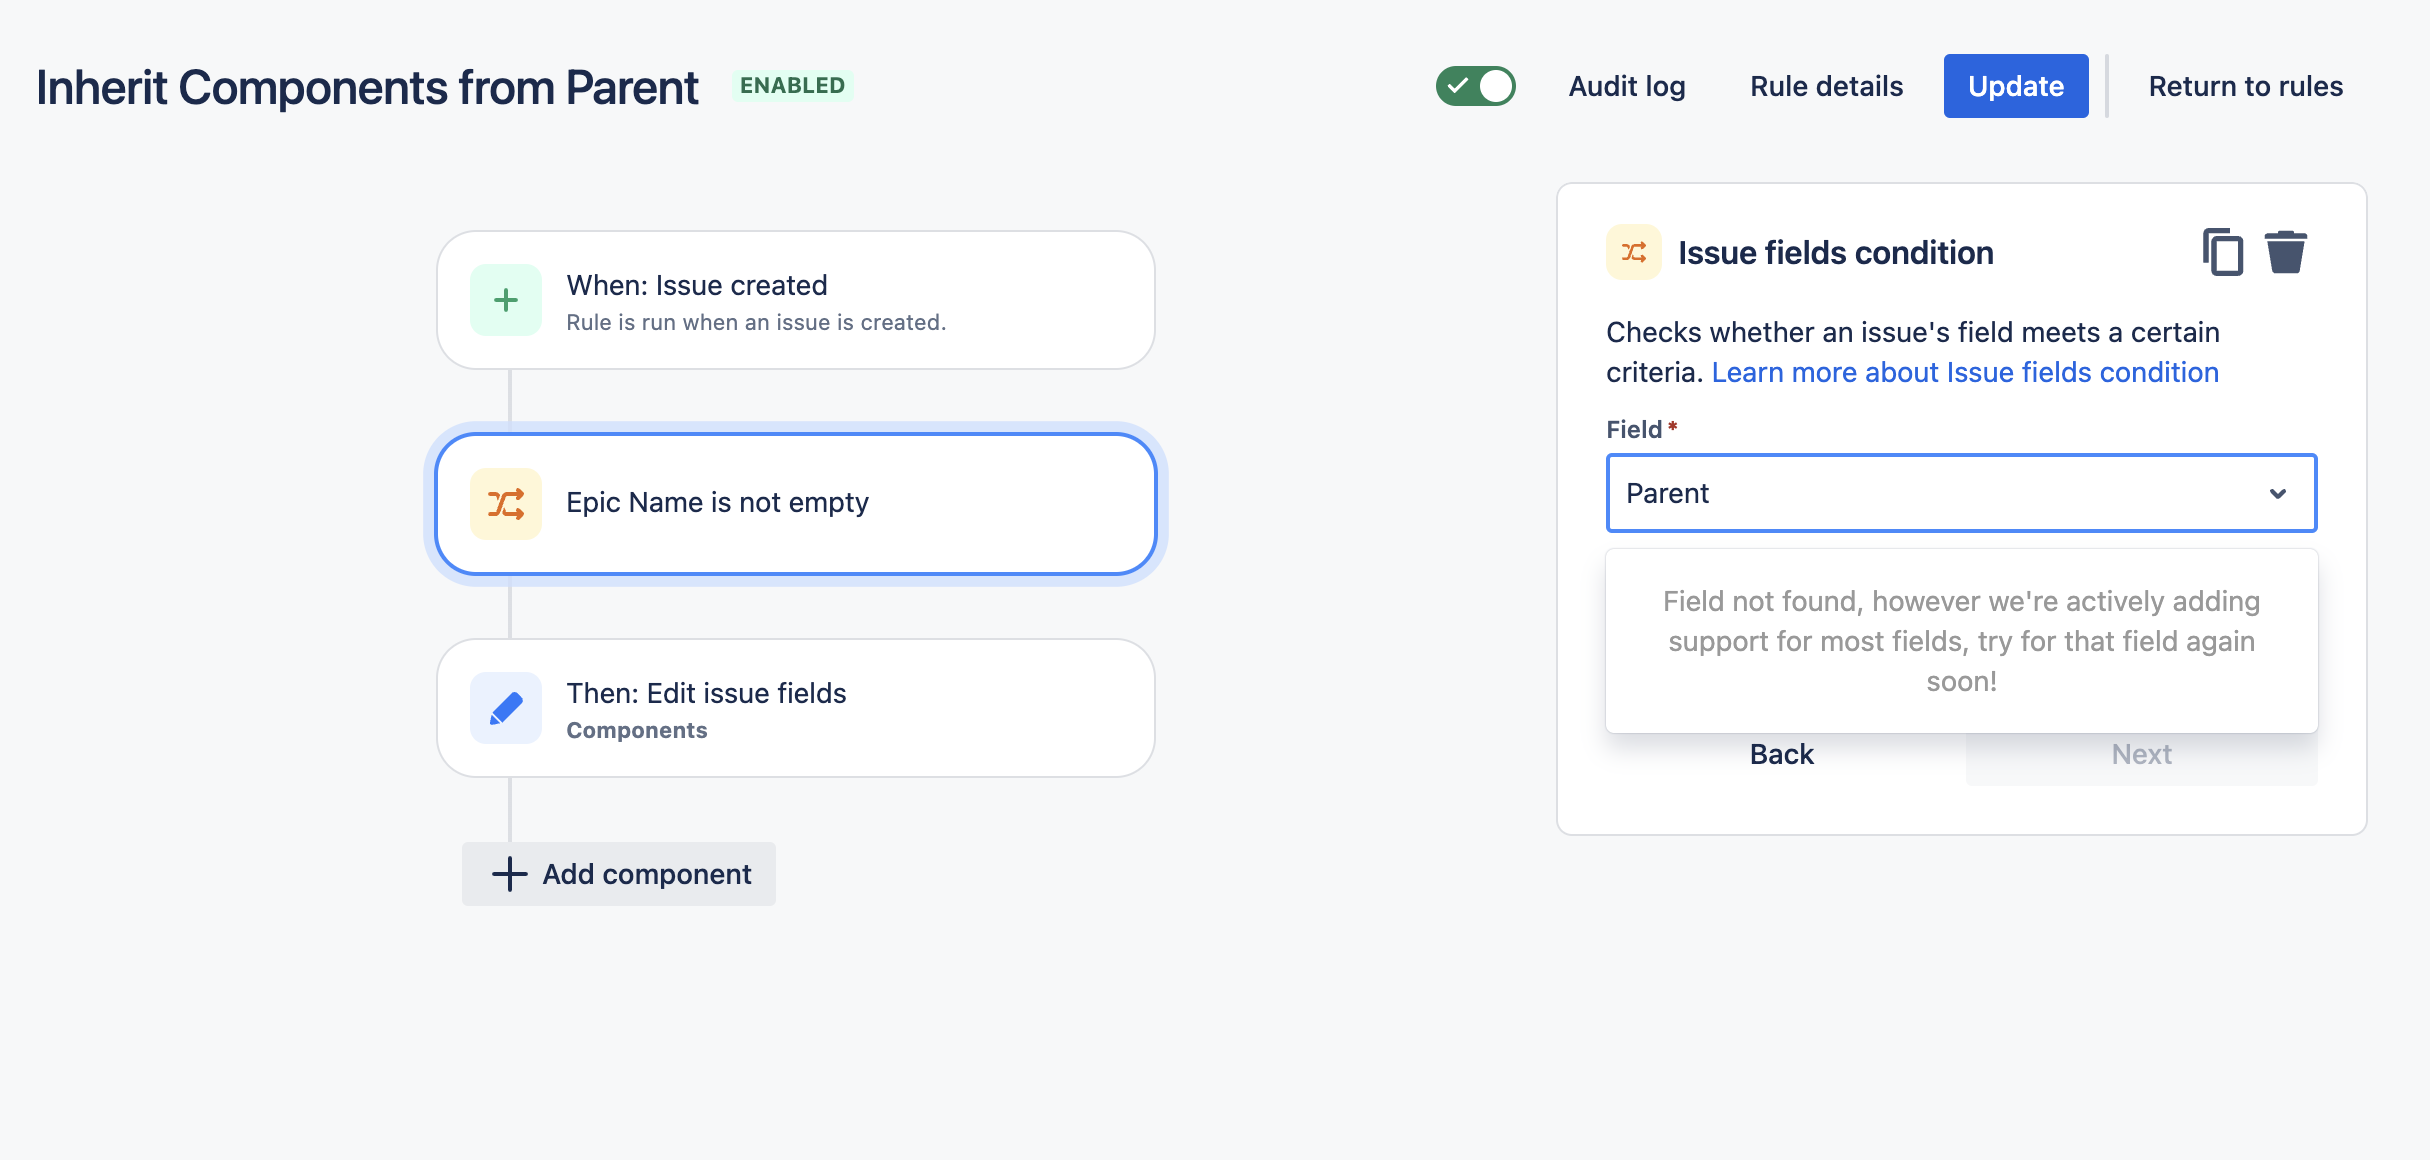Select the When: Issue created trigger card

pyautogui.click(x=795, y=298)
